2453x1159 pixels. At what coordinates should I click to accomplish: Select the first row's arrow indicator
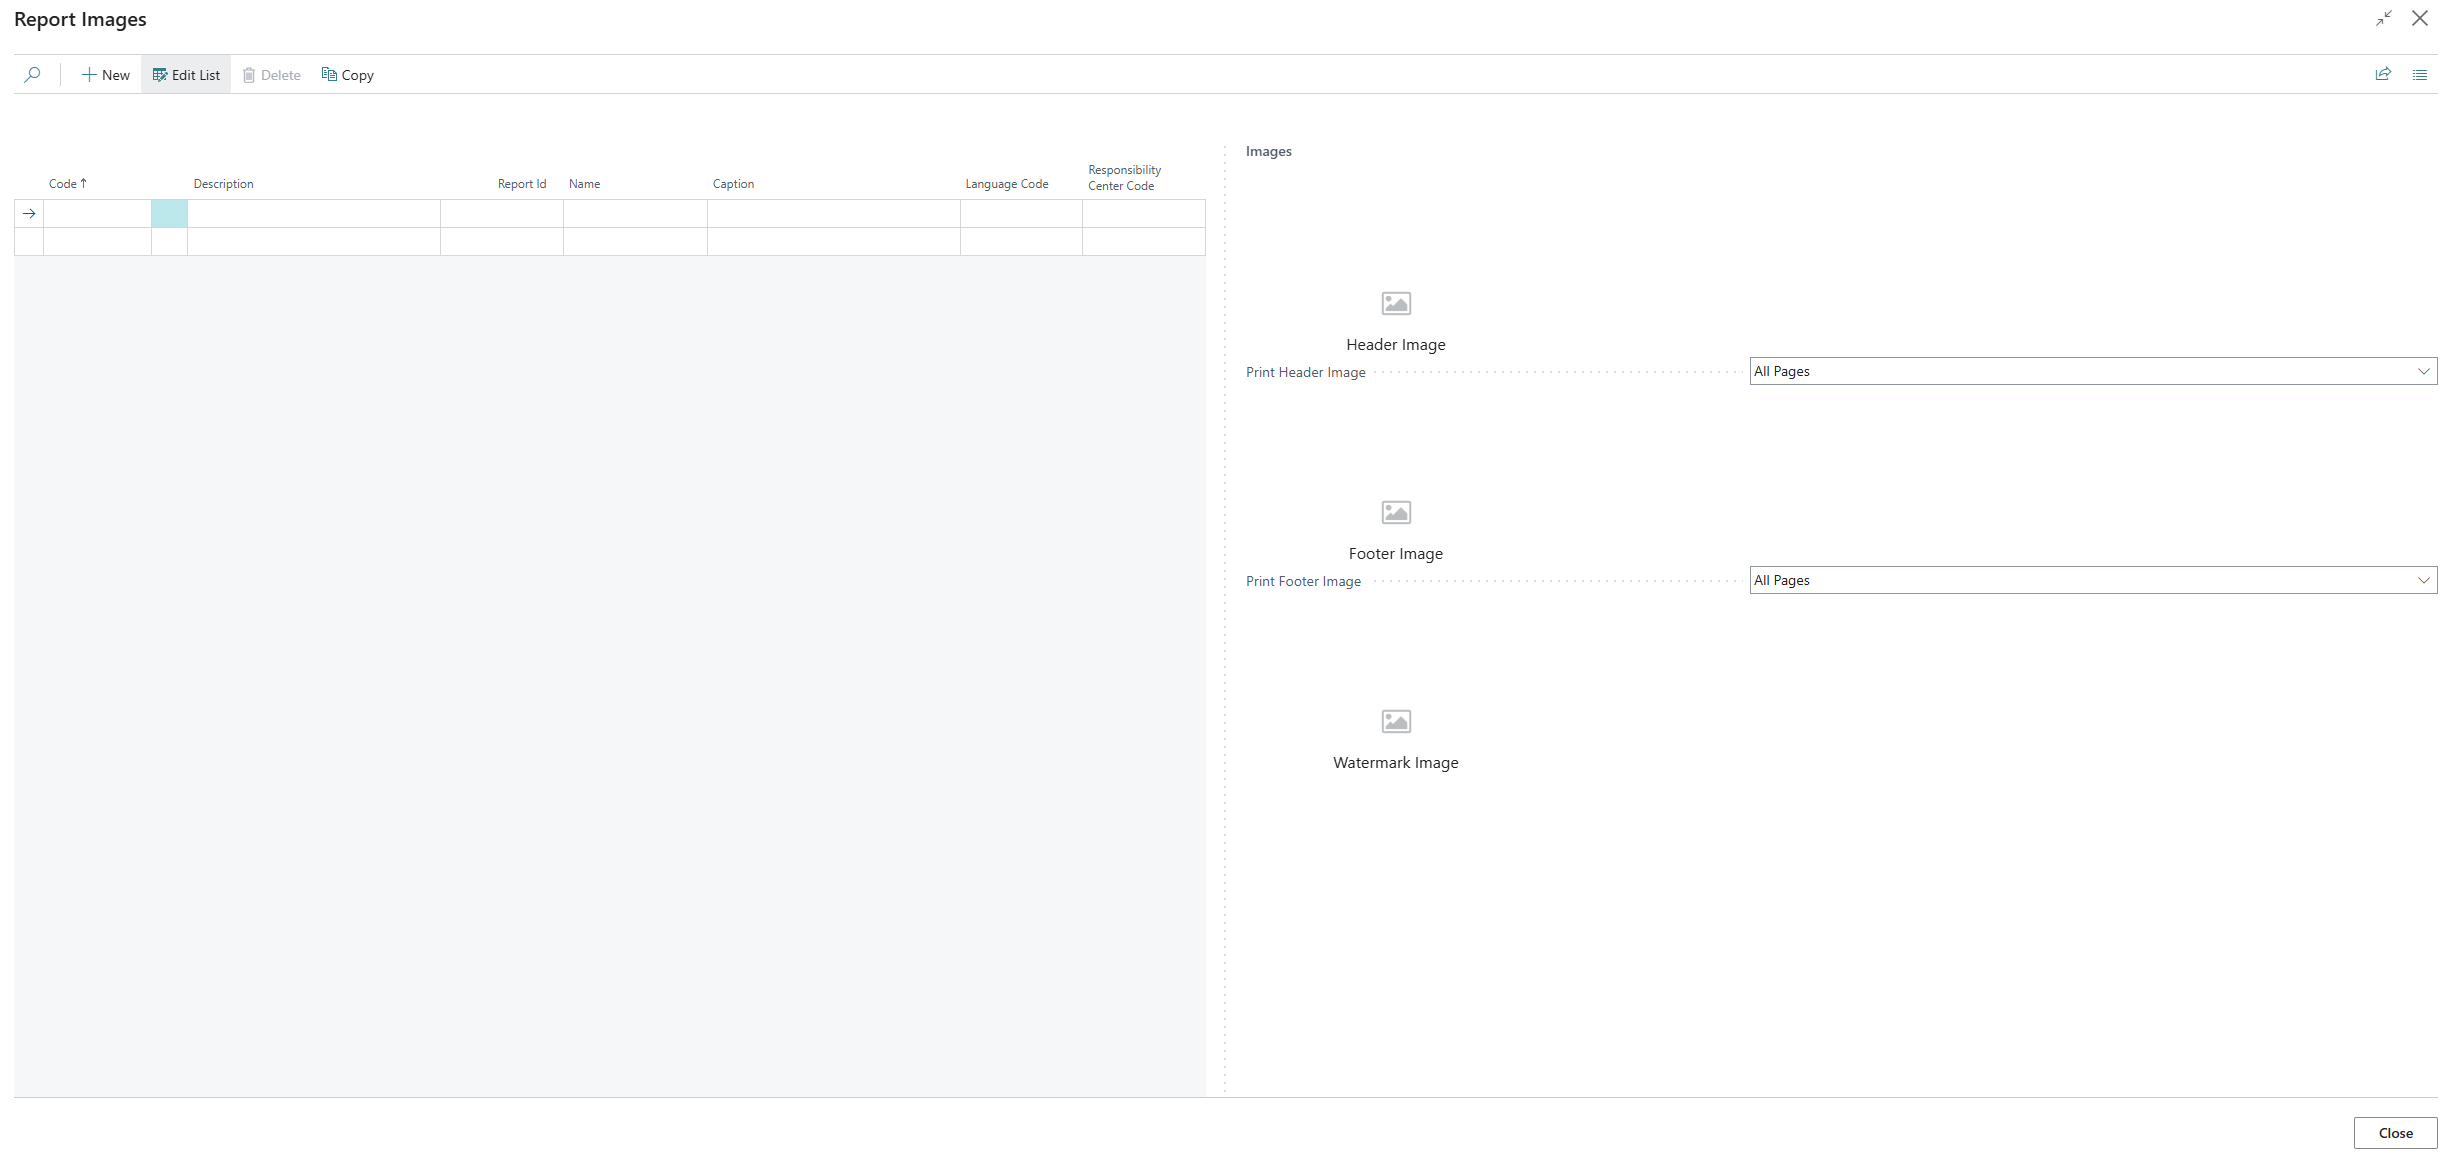click(x=29, y=214)
